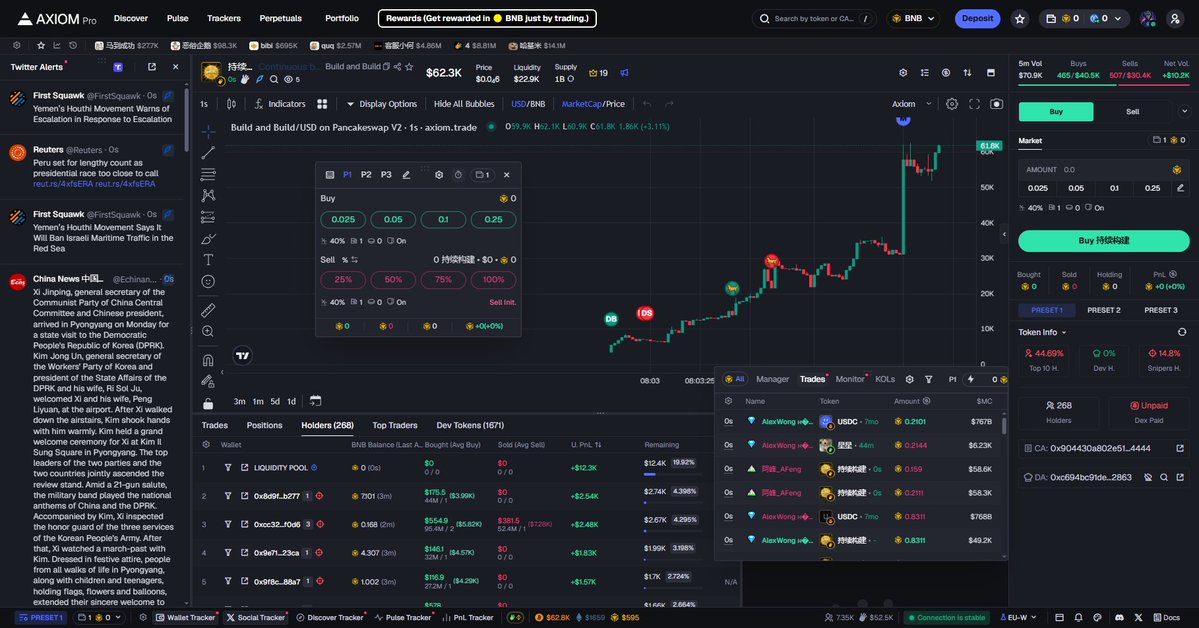Toggle sell percent mode swap icon
Screen dimensions: 1199x628
click(x=354, y=260)
